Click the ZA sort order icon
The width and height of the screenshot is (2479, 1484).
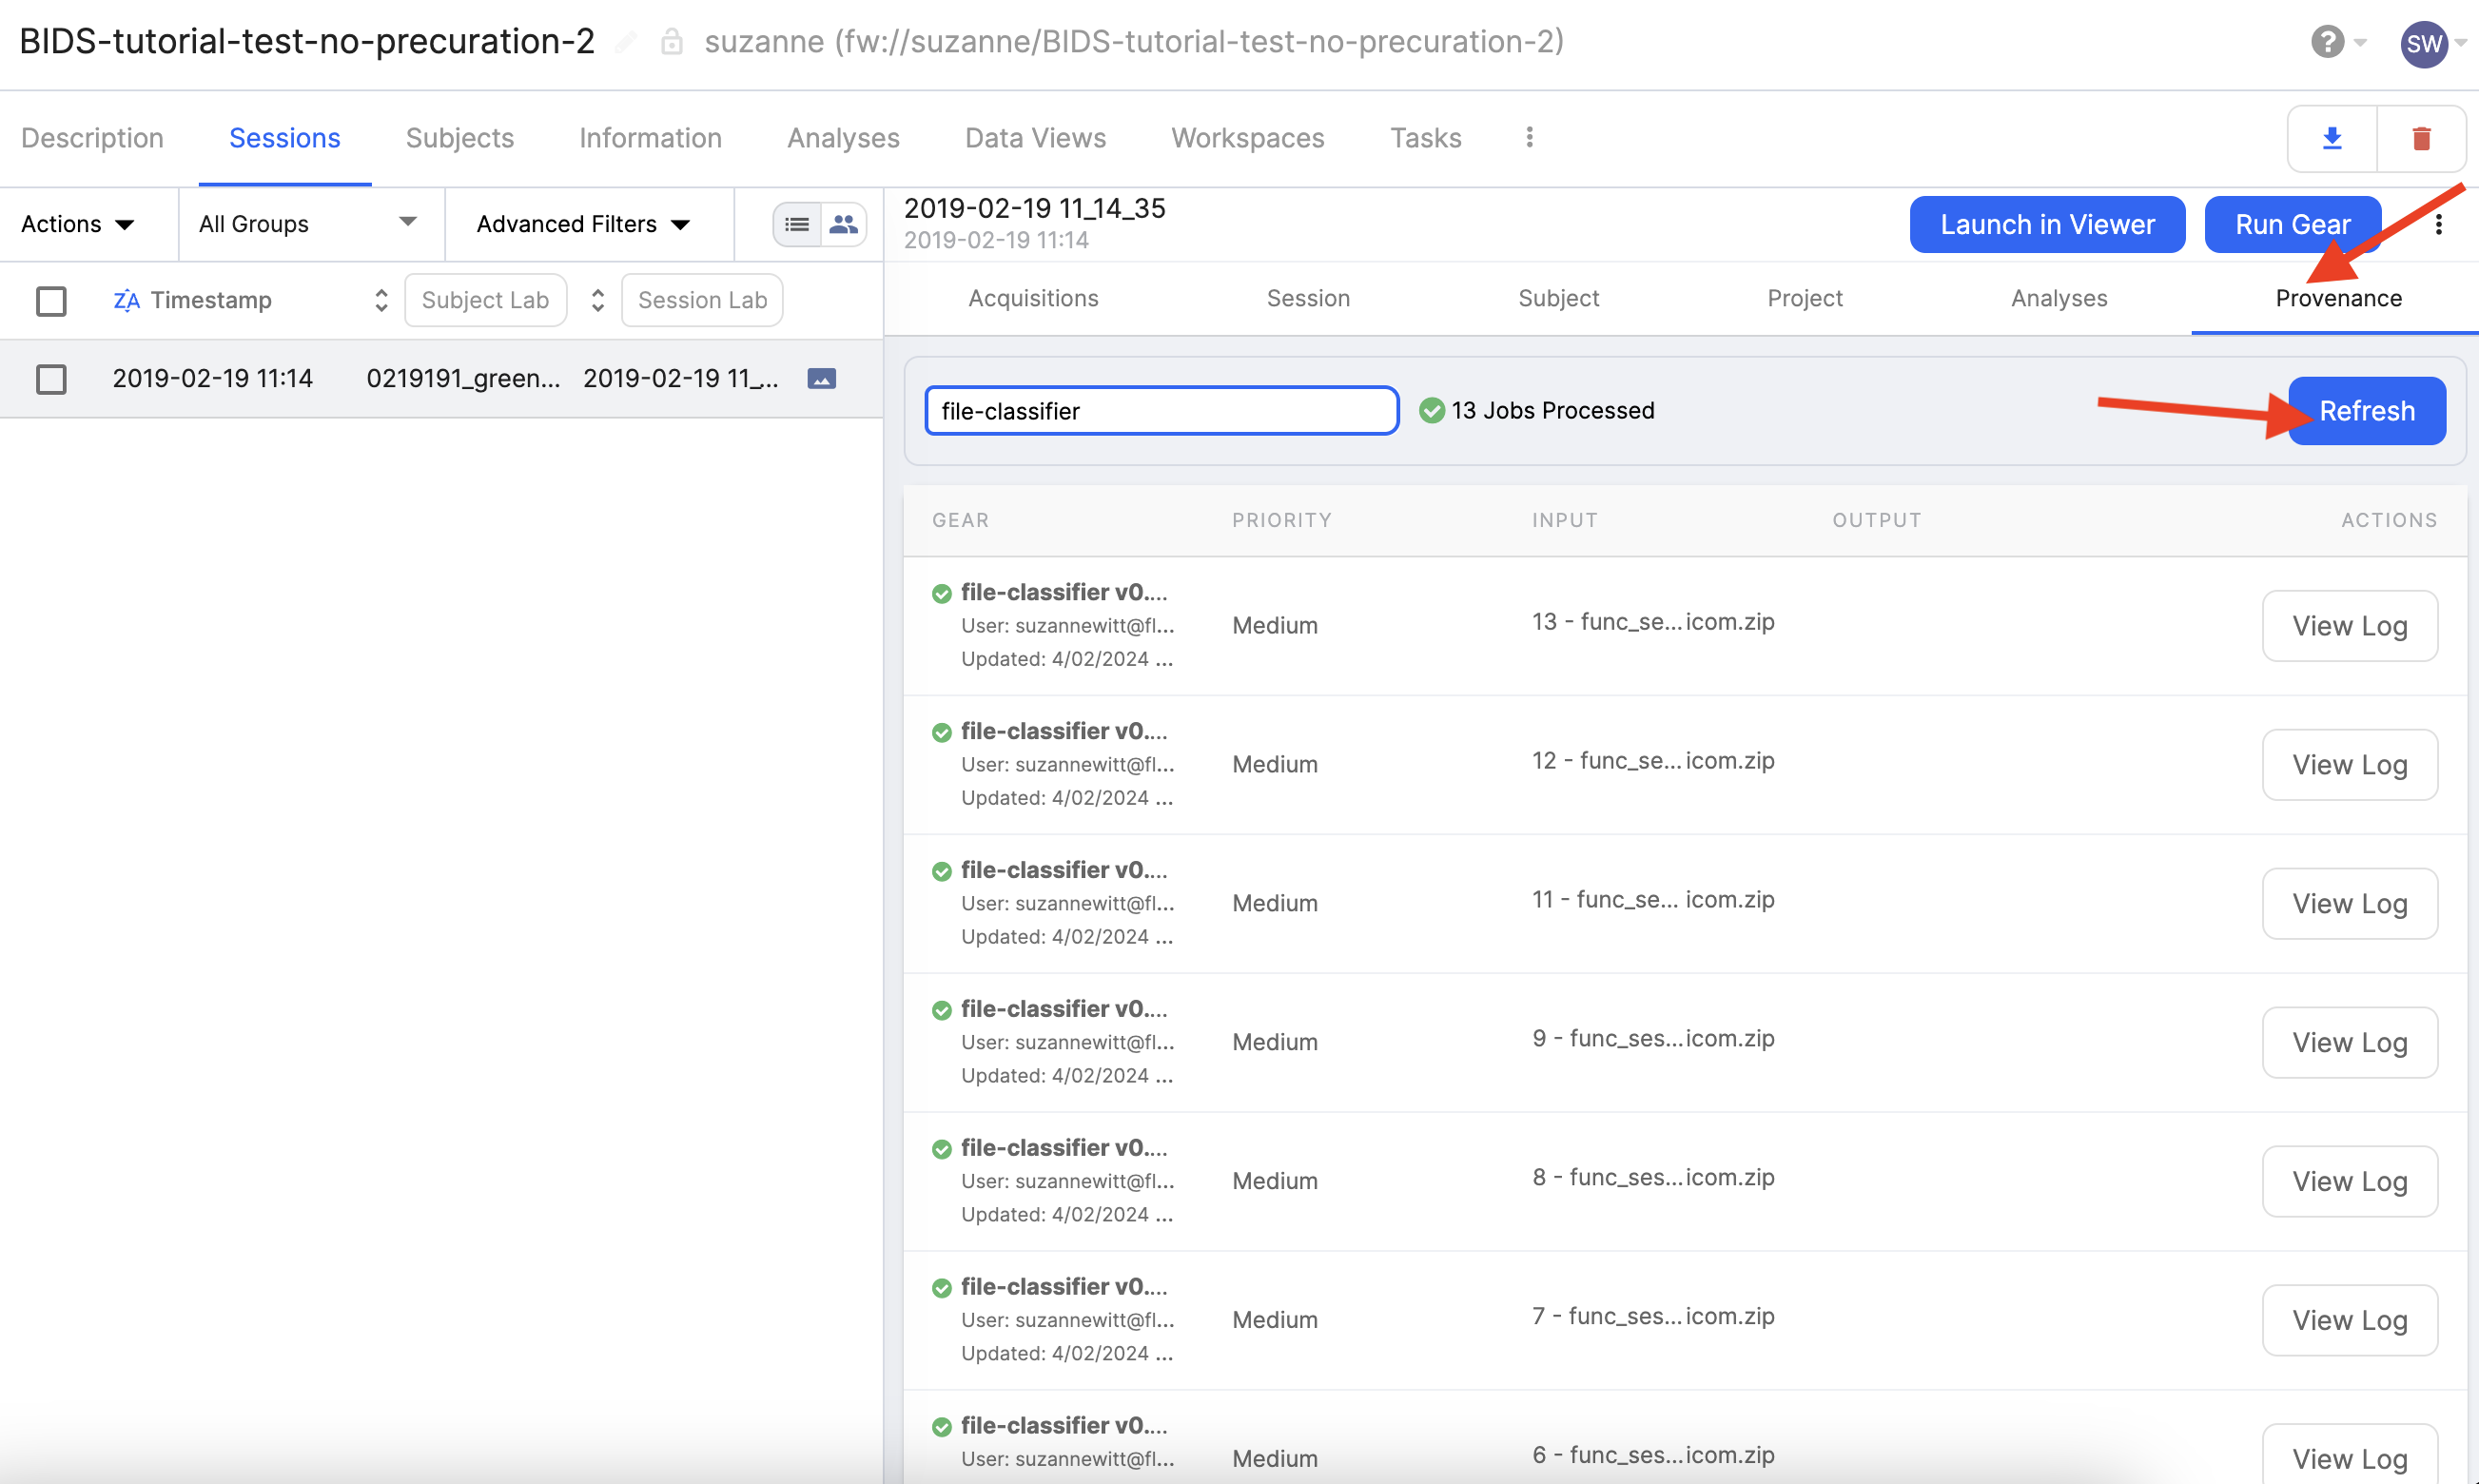(x=126, y=300)
